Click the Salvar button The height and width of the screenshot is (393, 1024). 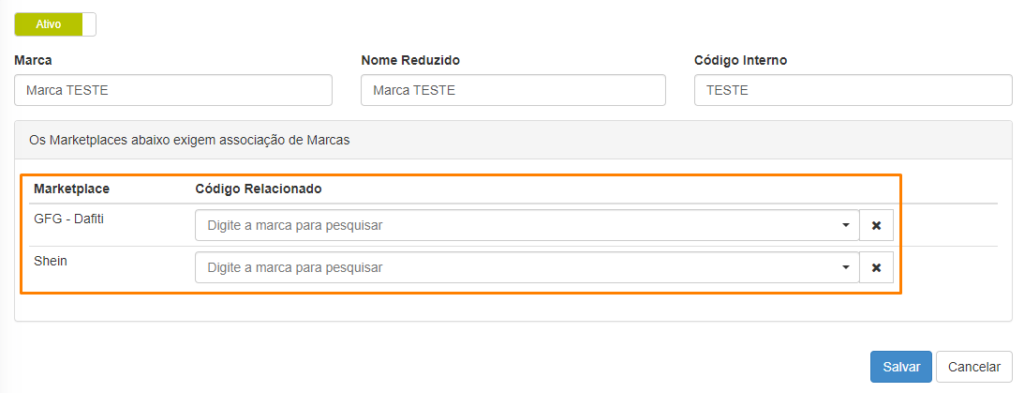901,367
